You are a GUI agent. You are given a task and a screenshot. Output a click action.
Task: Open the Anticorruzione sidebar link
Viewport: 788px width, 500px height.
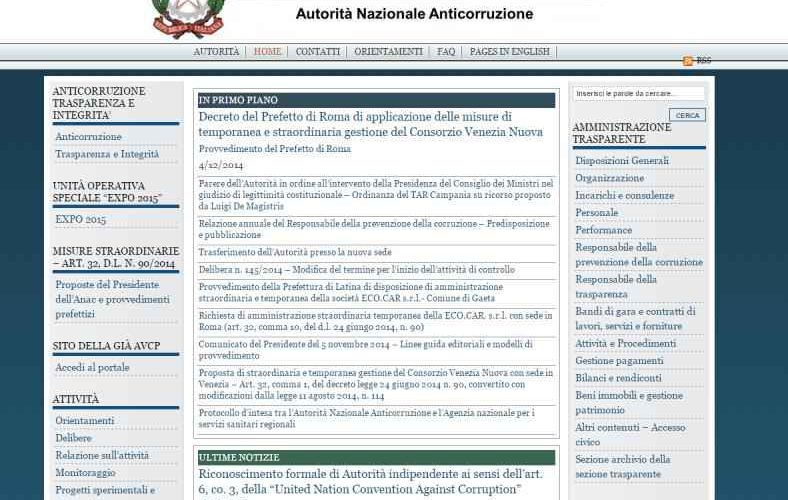pyautogui.click(x=88, y=137)
